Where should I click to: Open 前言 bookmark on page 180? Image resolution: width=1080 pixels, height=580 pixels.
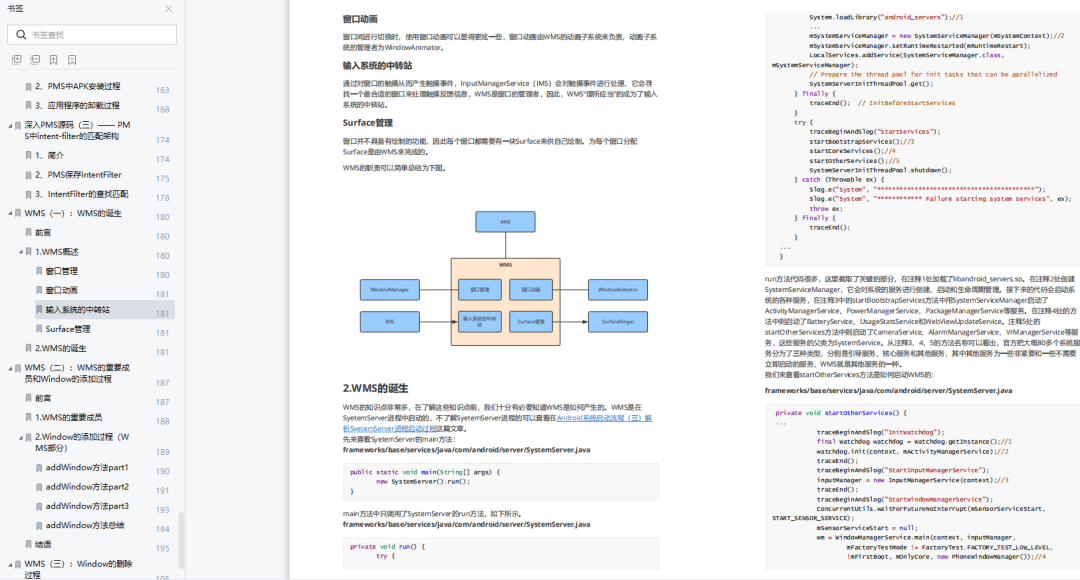coord(43,233)
